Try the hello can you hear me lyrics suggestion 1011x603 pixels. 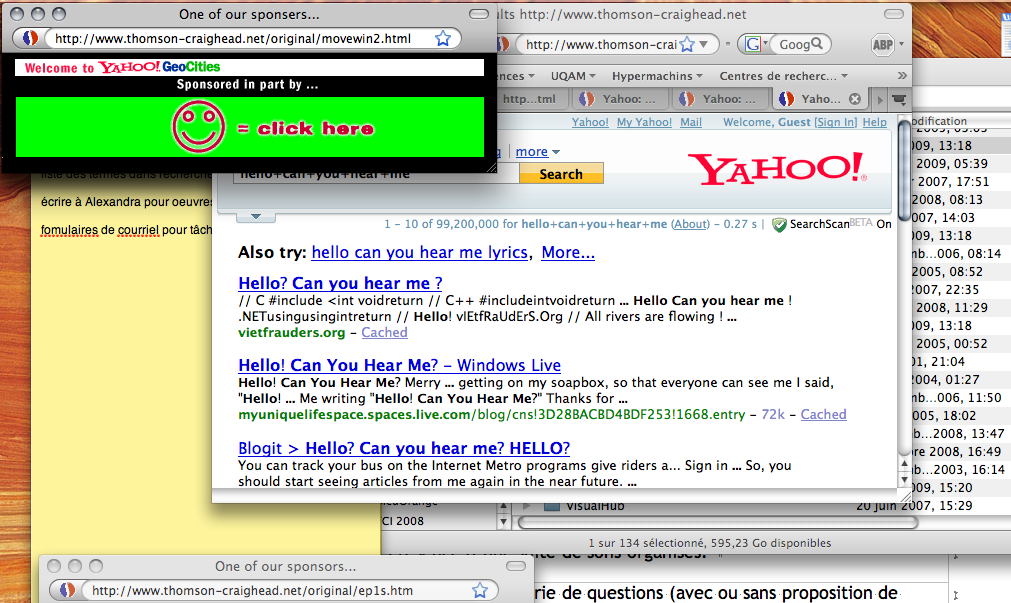(420, 253)
